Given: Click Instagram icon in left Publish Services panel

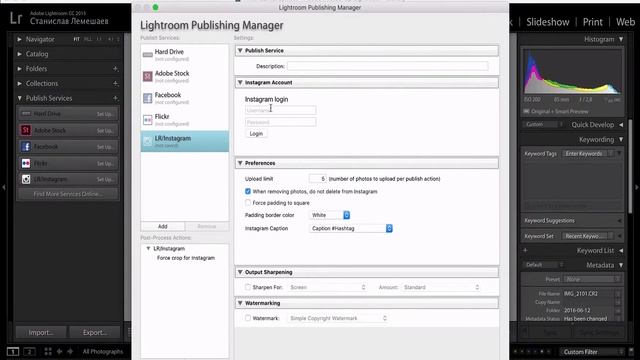Looking at the screenshot, I should coord(26,179).
